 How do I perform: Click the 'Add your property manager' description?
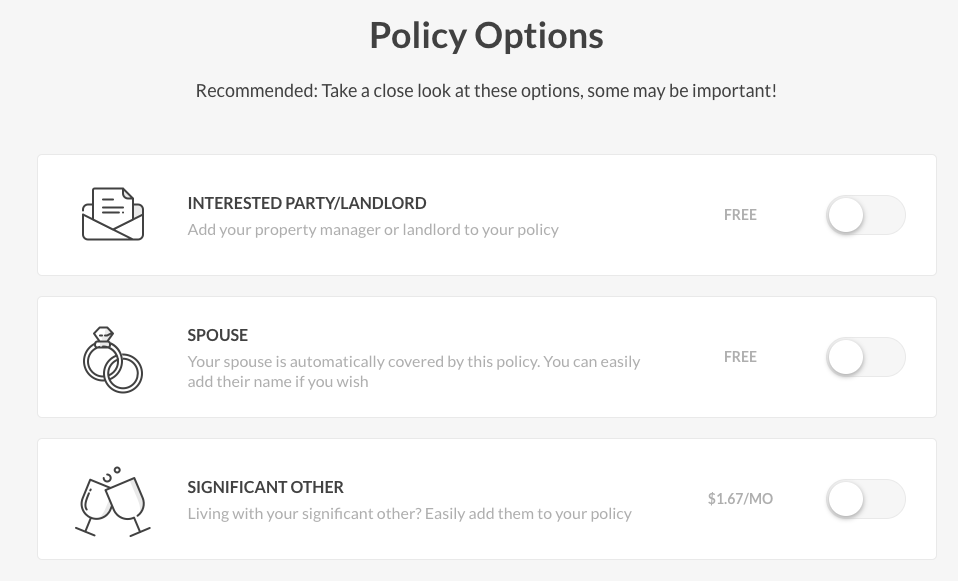tap(373, 230)
